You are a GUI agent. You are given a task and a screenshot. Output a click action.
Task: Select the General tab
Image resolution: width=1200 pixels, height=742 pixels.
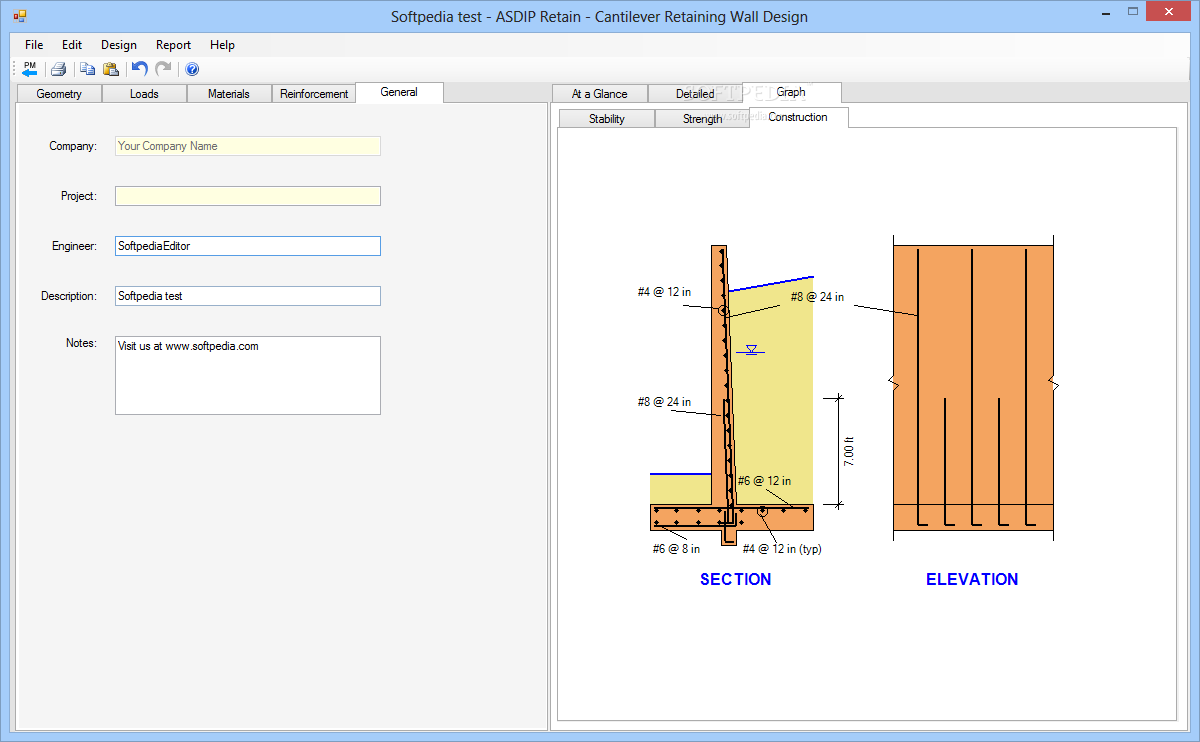399,92
